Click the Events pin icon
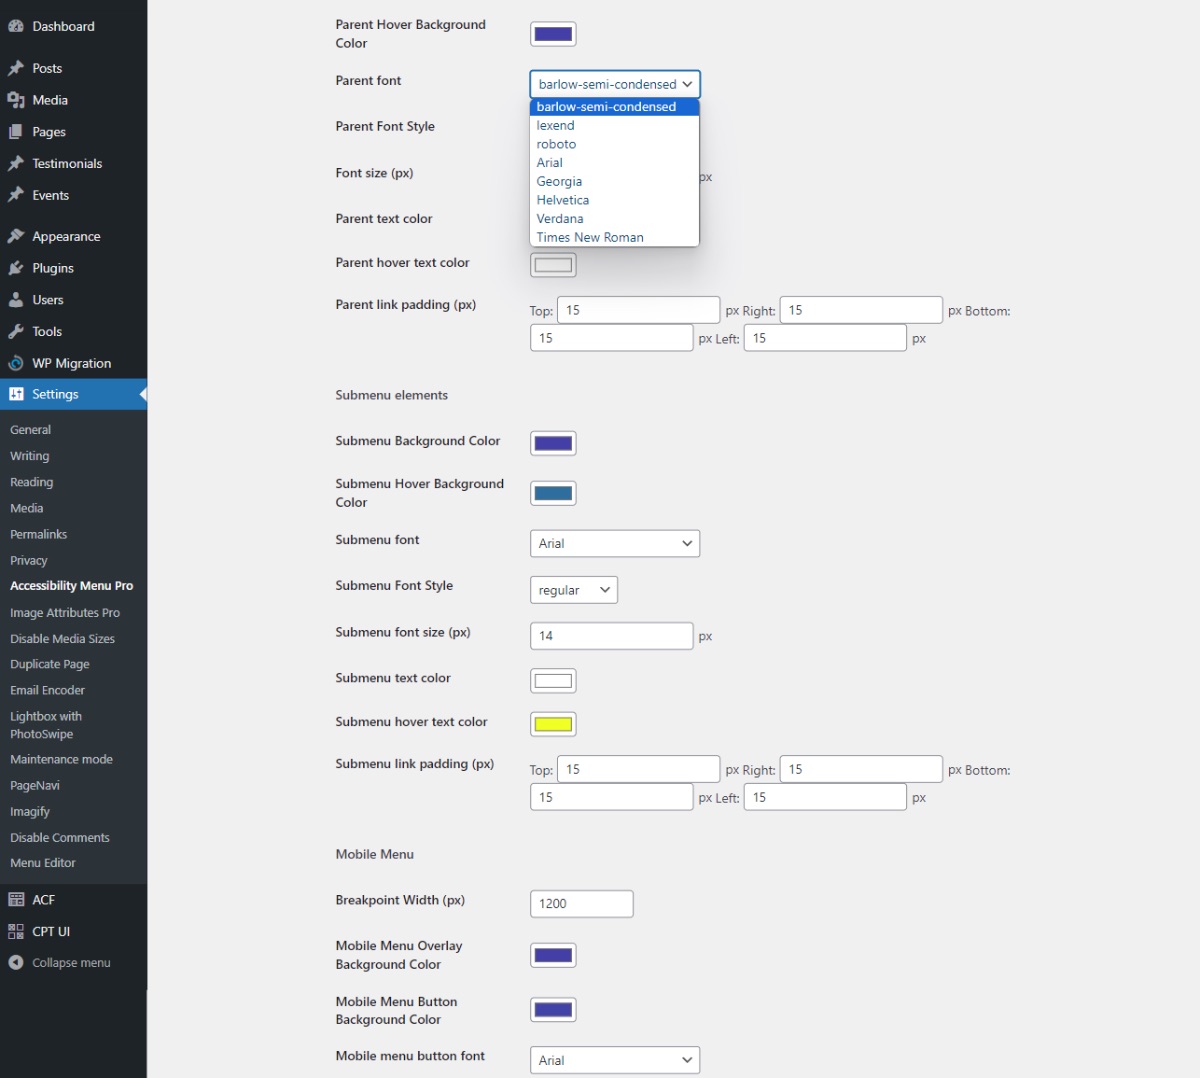The height and width of the screenshot is (1078, 1200). [x=16, y=195]
